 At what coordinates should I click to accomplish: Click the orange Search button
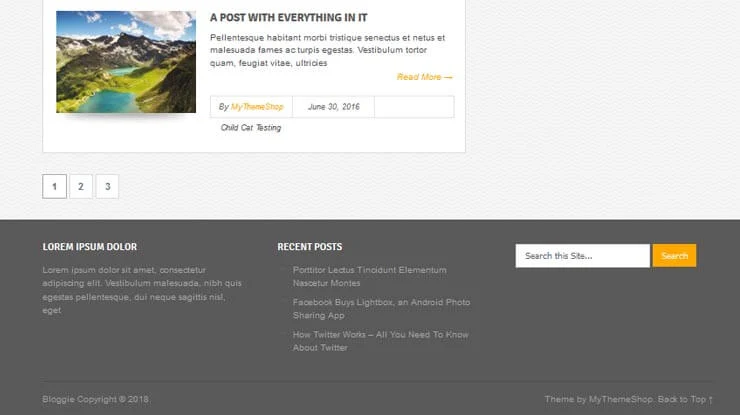click(674, 256)
